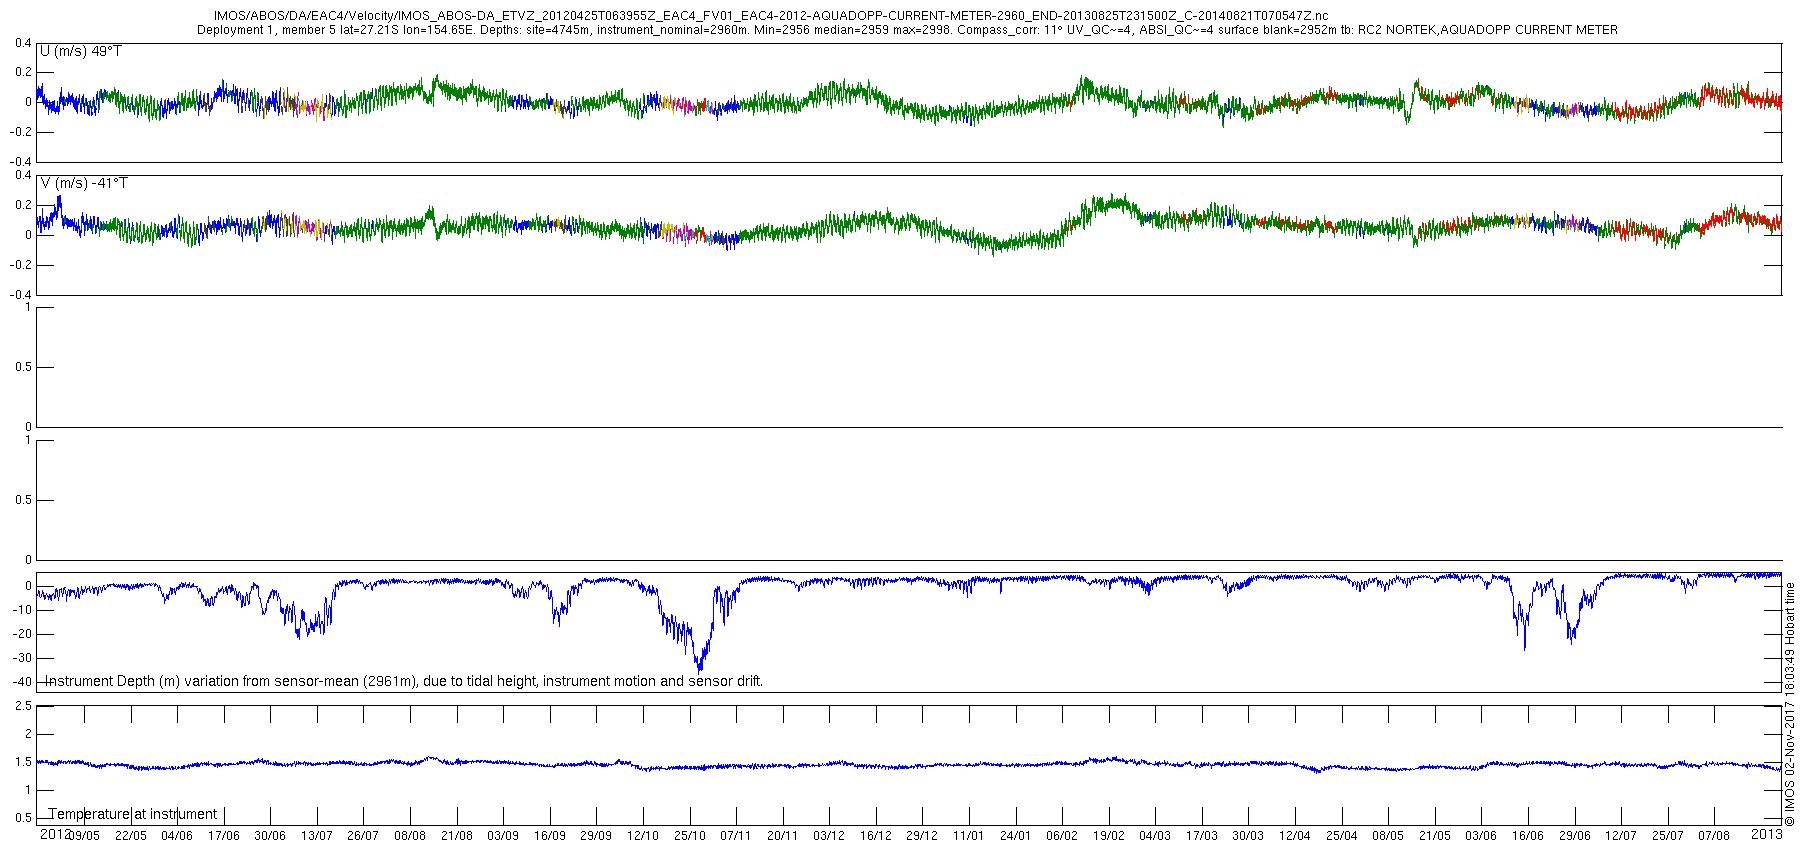
Task: Select the '25/04' date tick label
Action: pos(1342,836)
